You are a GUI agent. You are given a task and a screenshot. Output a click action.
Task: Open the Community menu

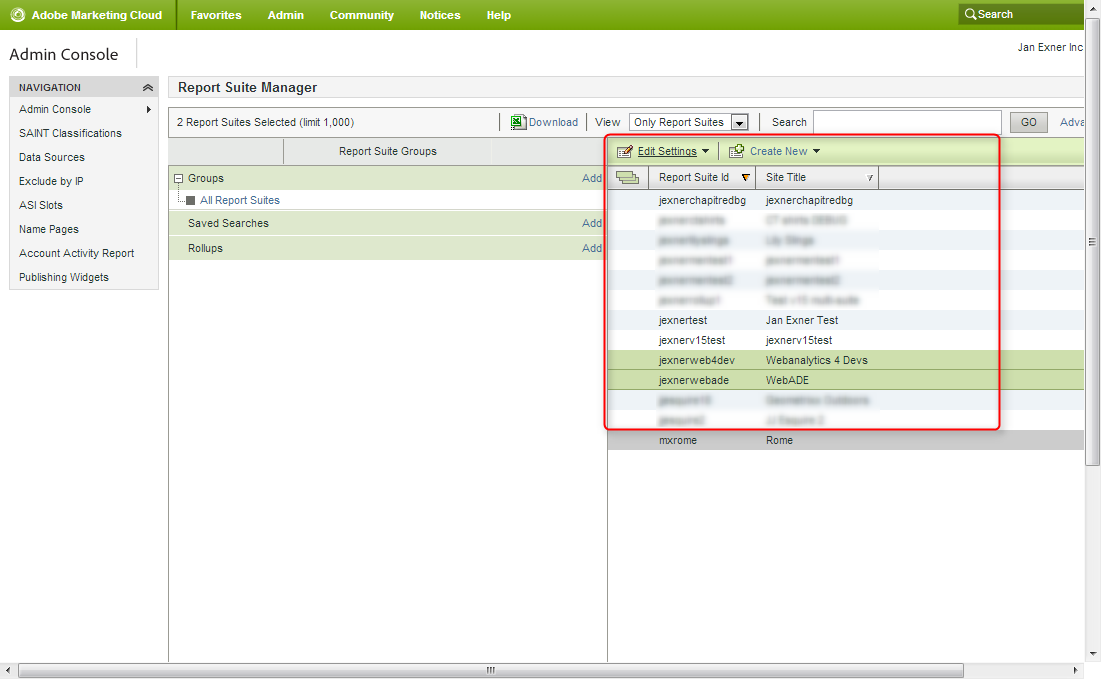click(x=361, y=15)
